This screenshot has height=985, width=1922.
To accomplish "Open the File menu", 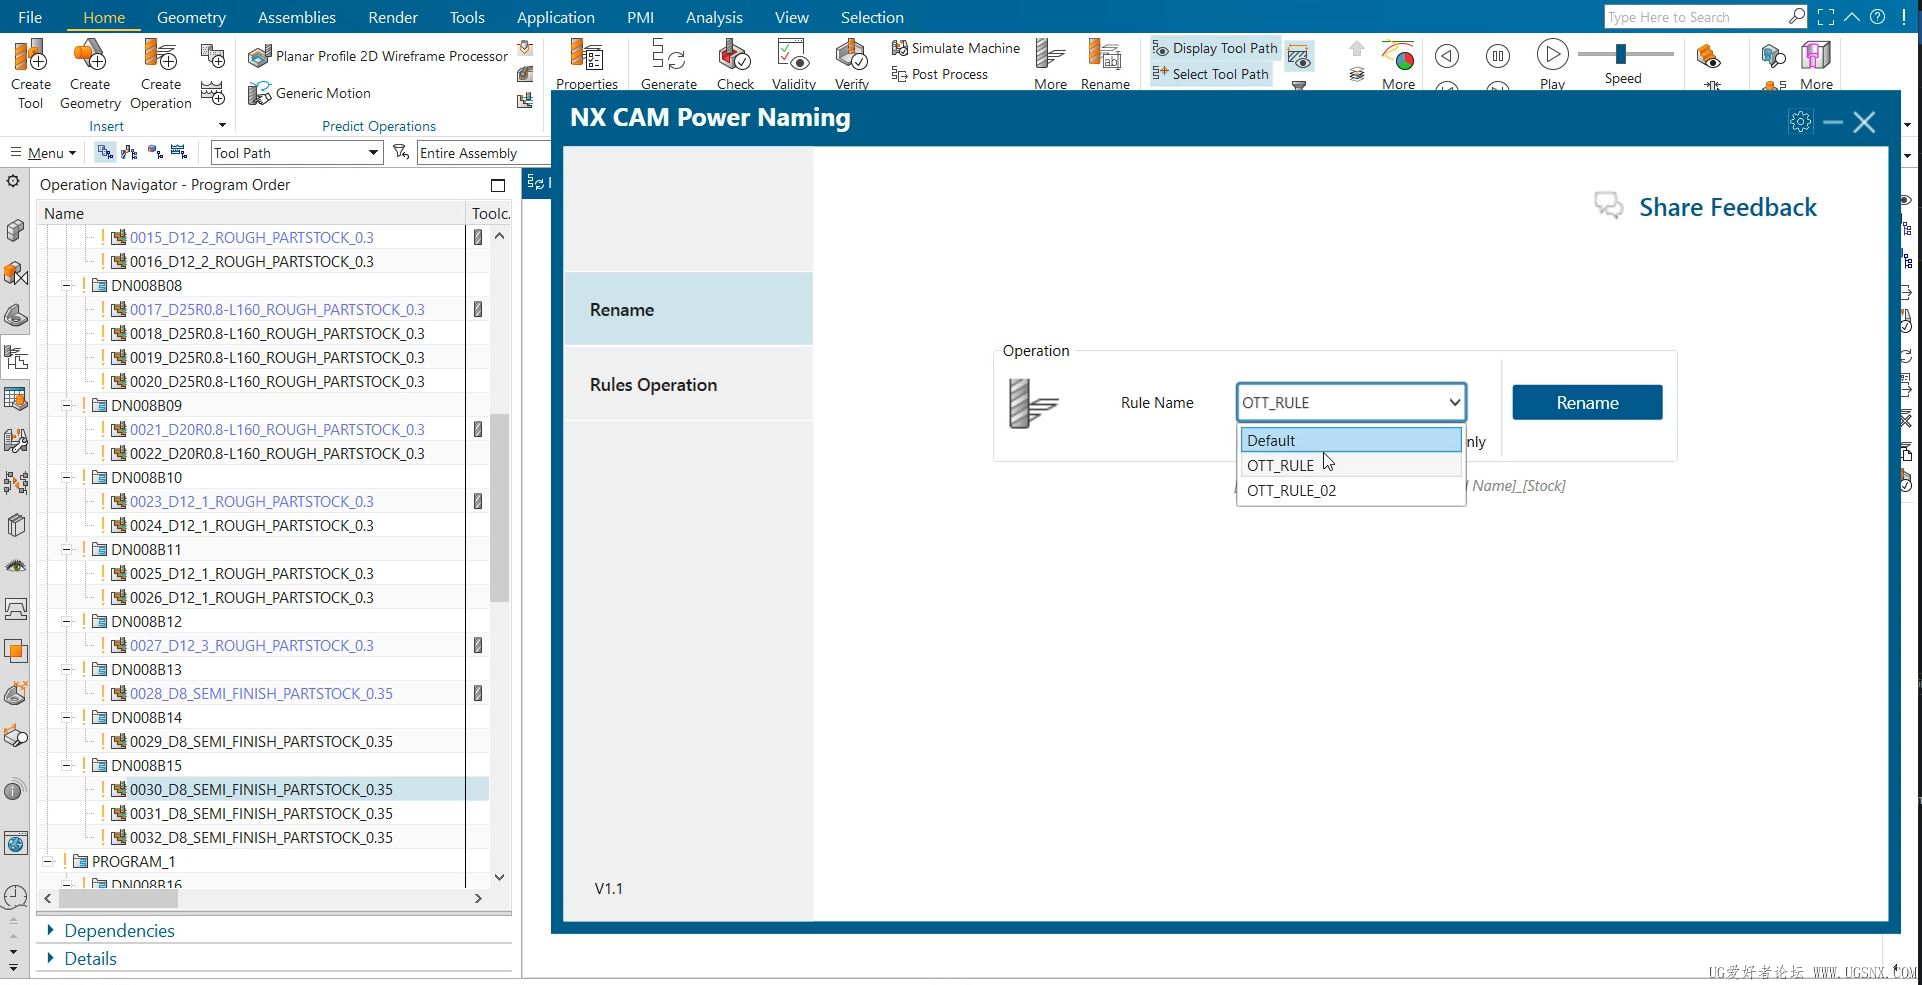I will click(30, 17).
